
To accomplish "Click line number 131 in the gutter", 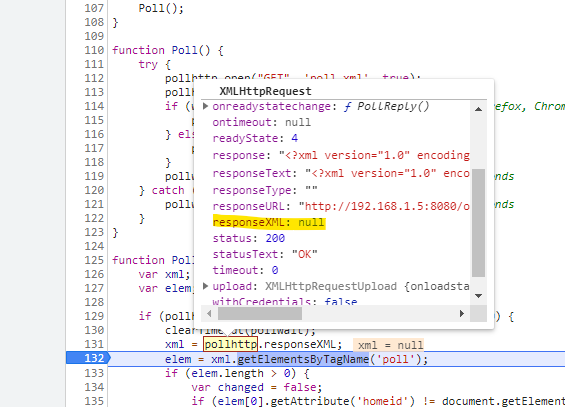I will pyautogui.click(x=94, y=344).
